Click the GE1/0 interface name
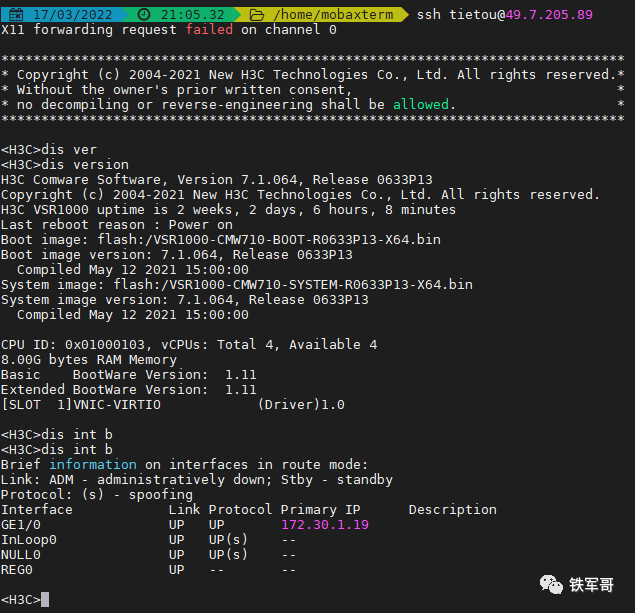Screen dimensions: 635x613 (x=21, y=525)
